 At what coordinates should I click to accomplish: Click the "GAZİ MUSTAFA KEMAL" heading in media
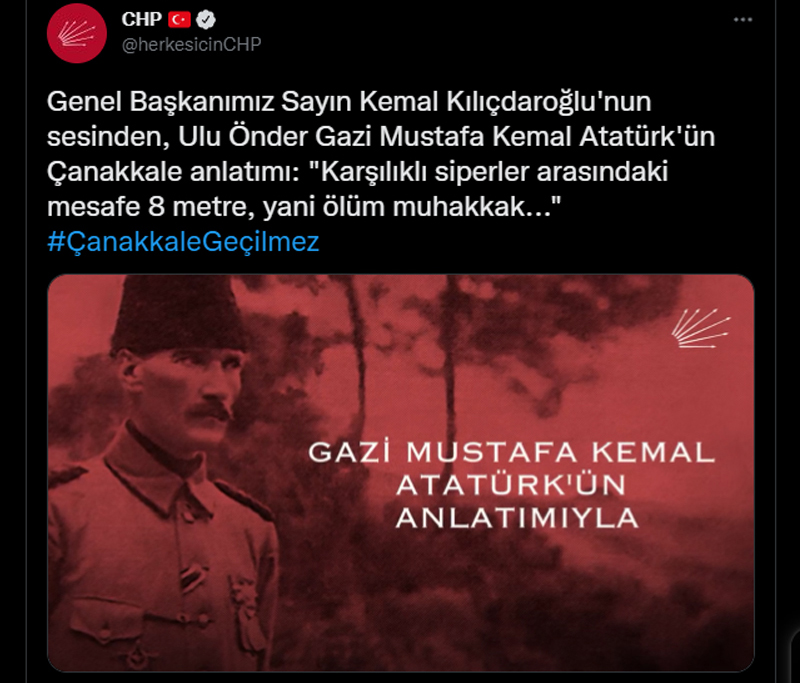pos(512,452)
